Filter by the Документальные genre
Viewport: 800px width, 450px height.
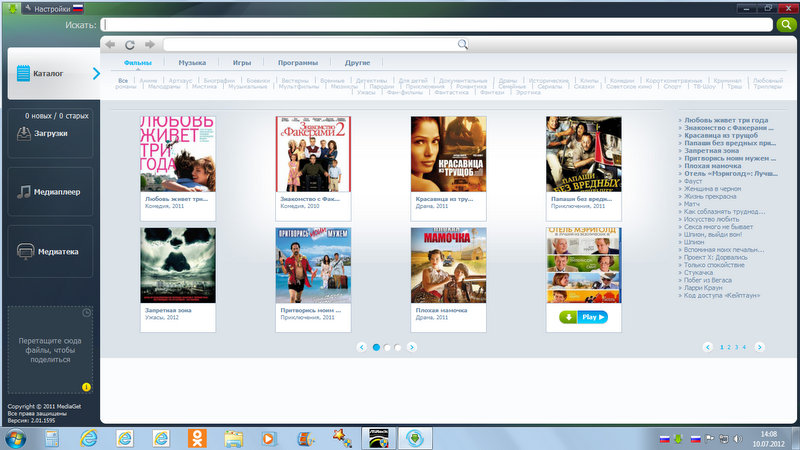point(463,81)
